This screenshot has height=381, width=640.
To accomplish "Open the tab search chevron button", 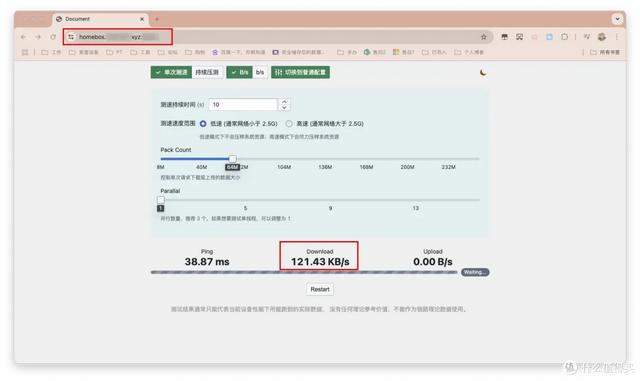I will click(x=617, y=19).
